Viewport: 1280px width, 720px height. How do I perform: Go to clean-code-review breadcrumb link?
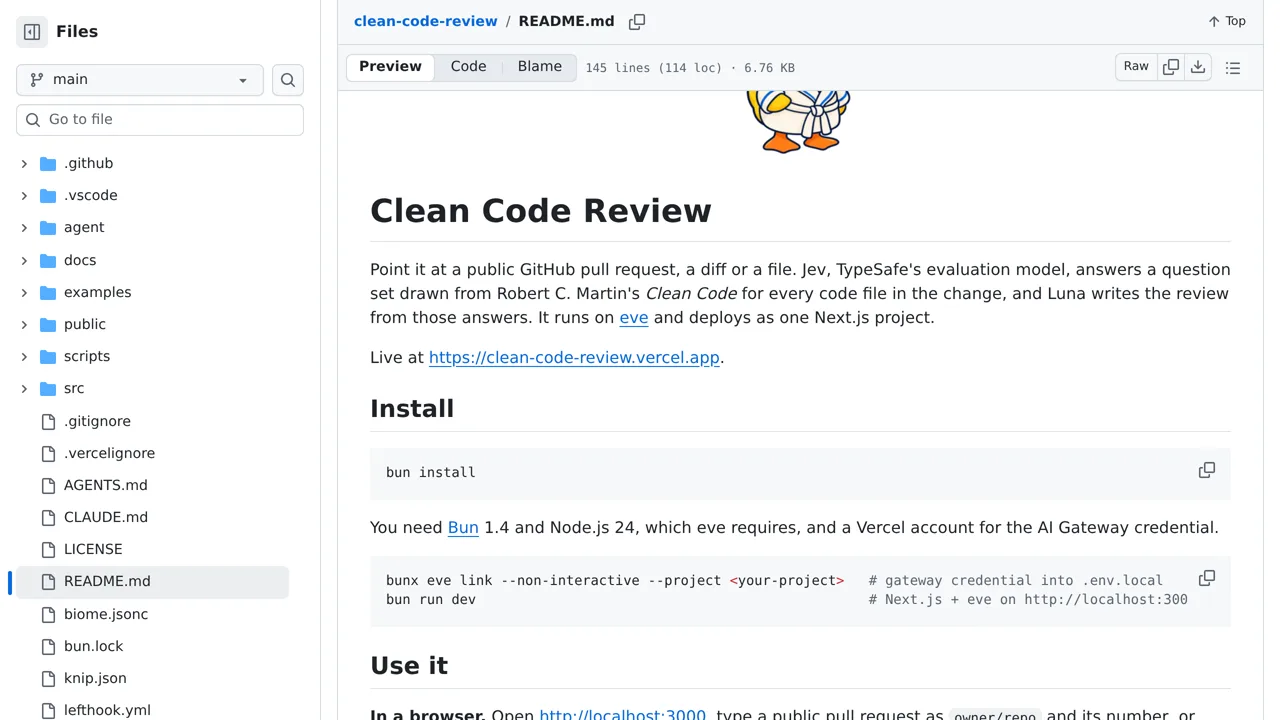click(425, 21)
